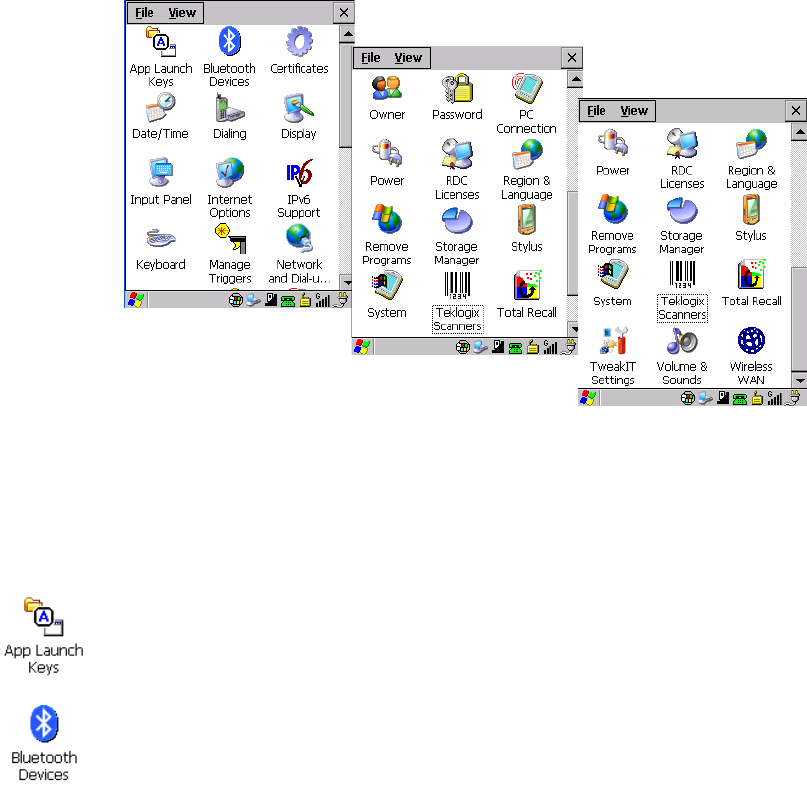This screenshot has height=785, width=807.
Task: Open Region & Language in the PC Connection window
Action: pyautogui.click(x=527, y=170)
